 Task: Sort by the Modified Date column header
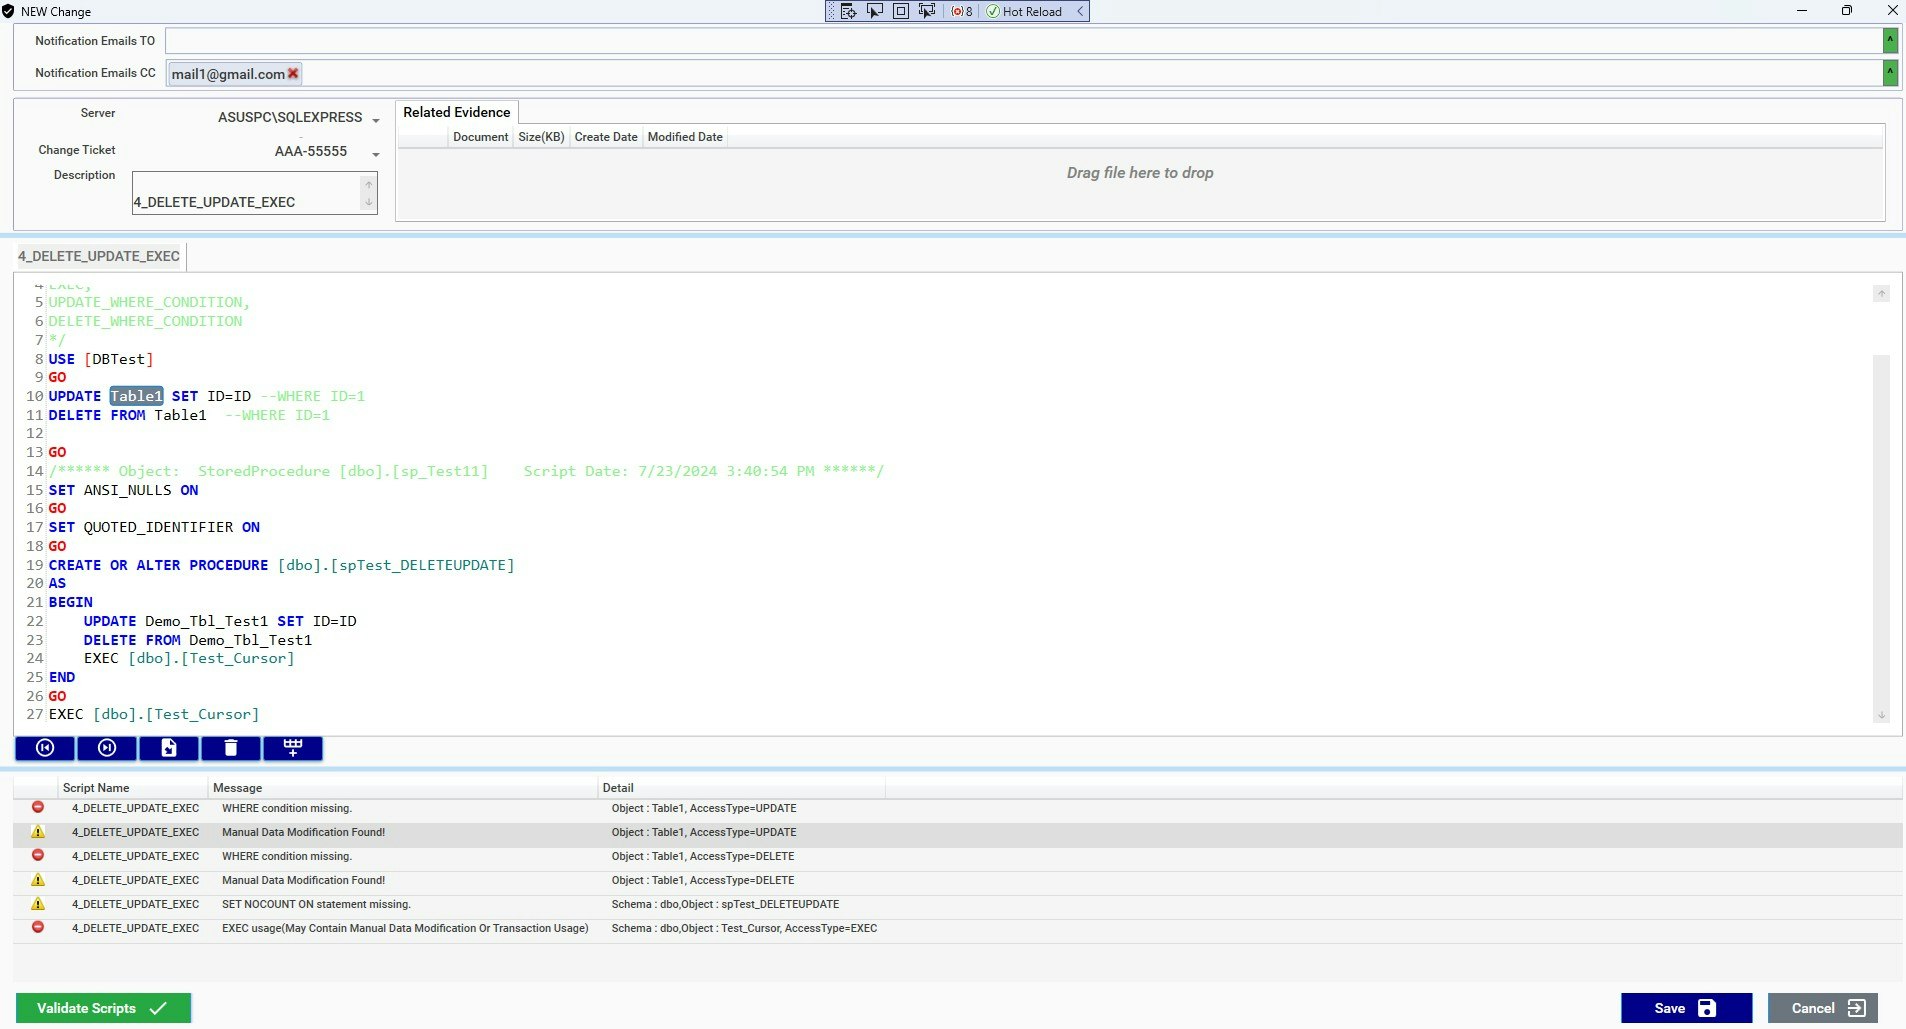[x=685, y=137]
